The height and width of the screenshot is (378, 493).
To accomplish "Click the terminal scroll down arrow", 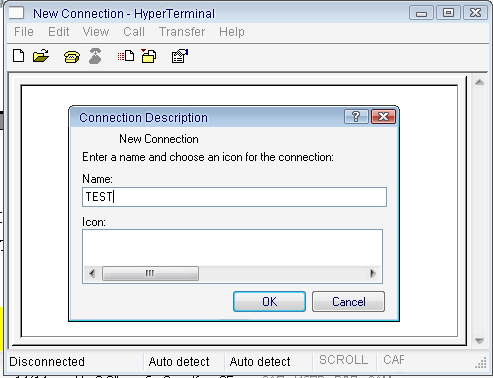I will pyautogui.click(x=479, y=340).
